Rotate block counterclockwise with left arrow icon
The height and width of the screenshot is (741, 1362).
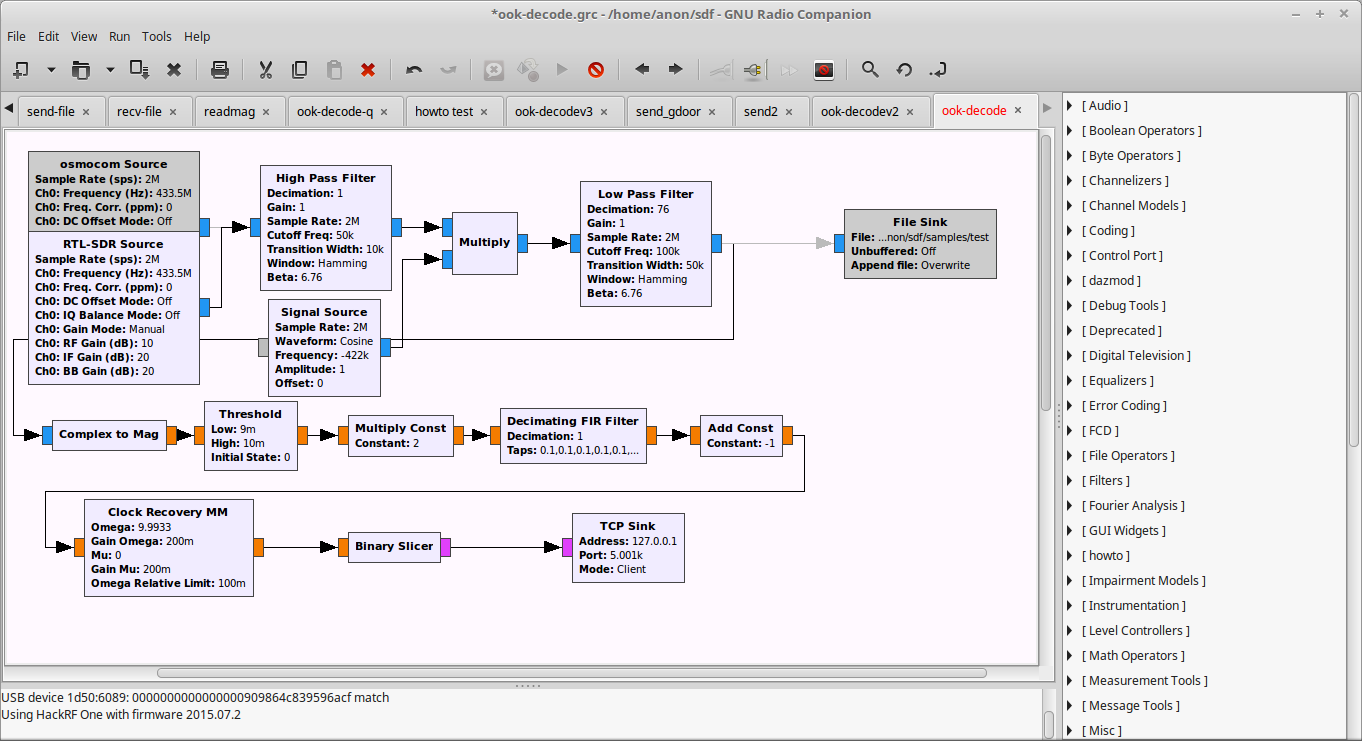pos(642,70)
